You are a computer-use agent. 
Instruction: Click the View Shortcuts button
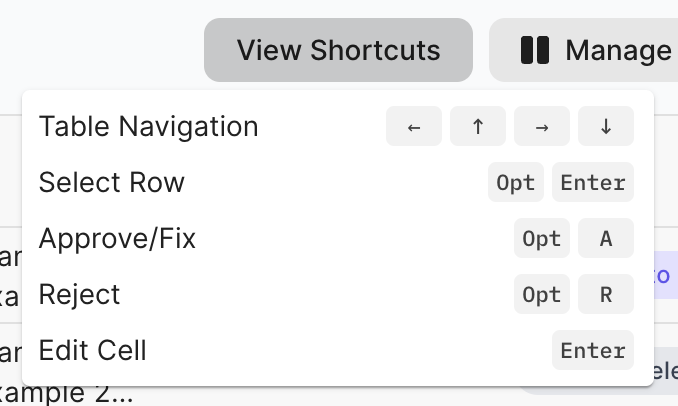tap(338, 50)
